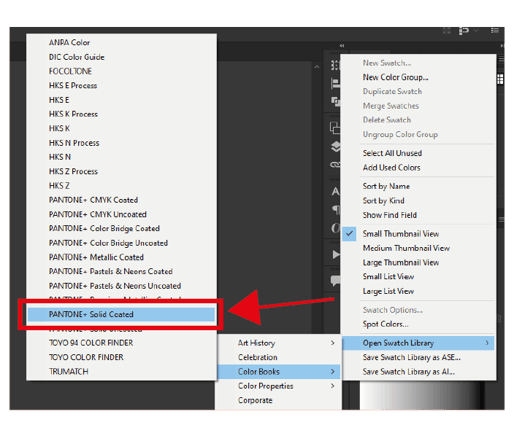The height and width of the screenshot is (425, 514).
Task: Select TOYO 94 COLOR FINDER book
Action: click(91, 343)
